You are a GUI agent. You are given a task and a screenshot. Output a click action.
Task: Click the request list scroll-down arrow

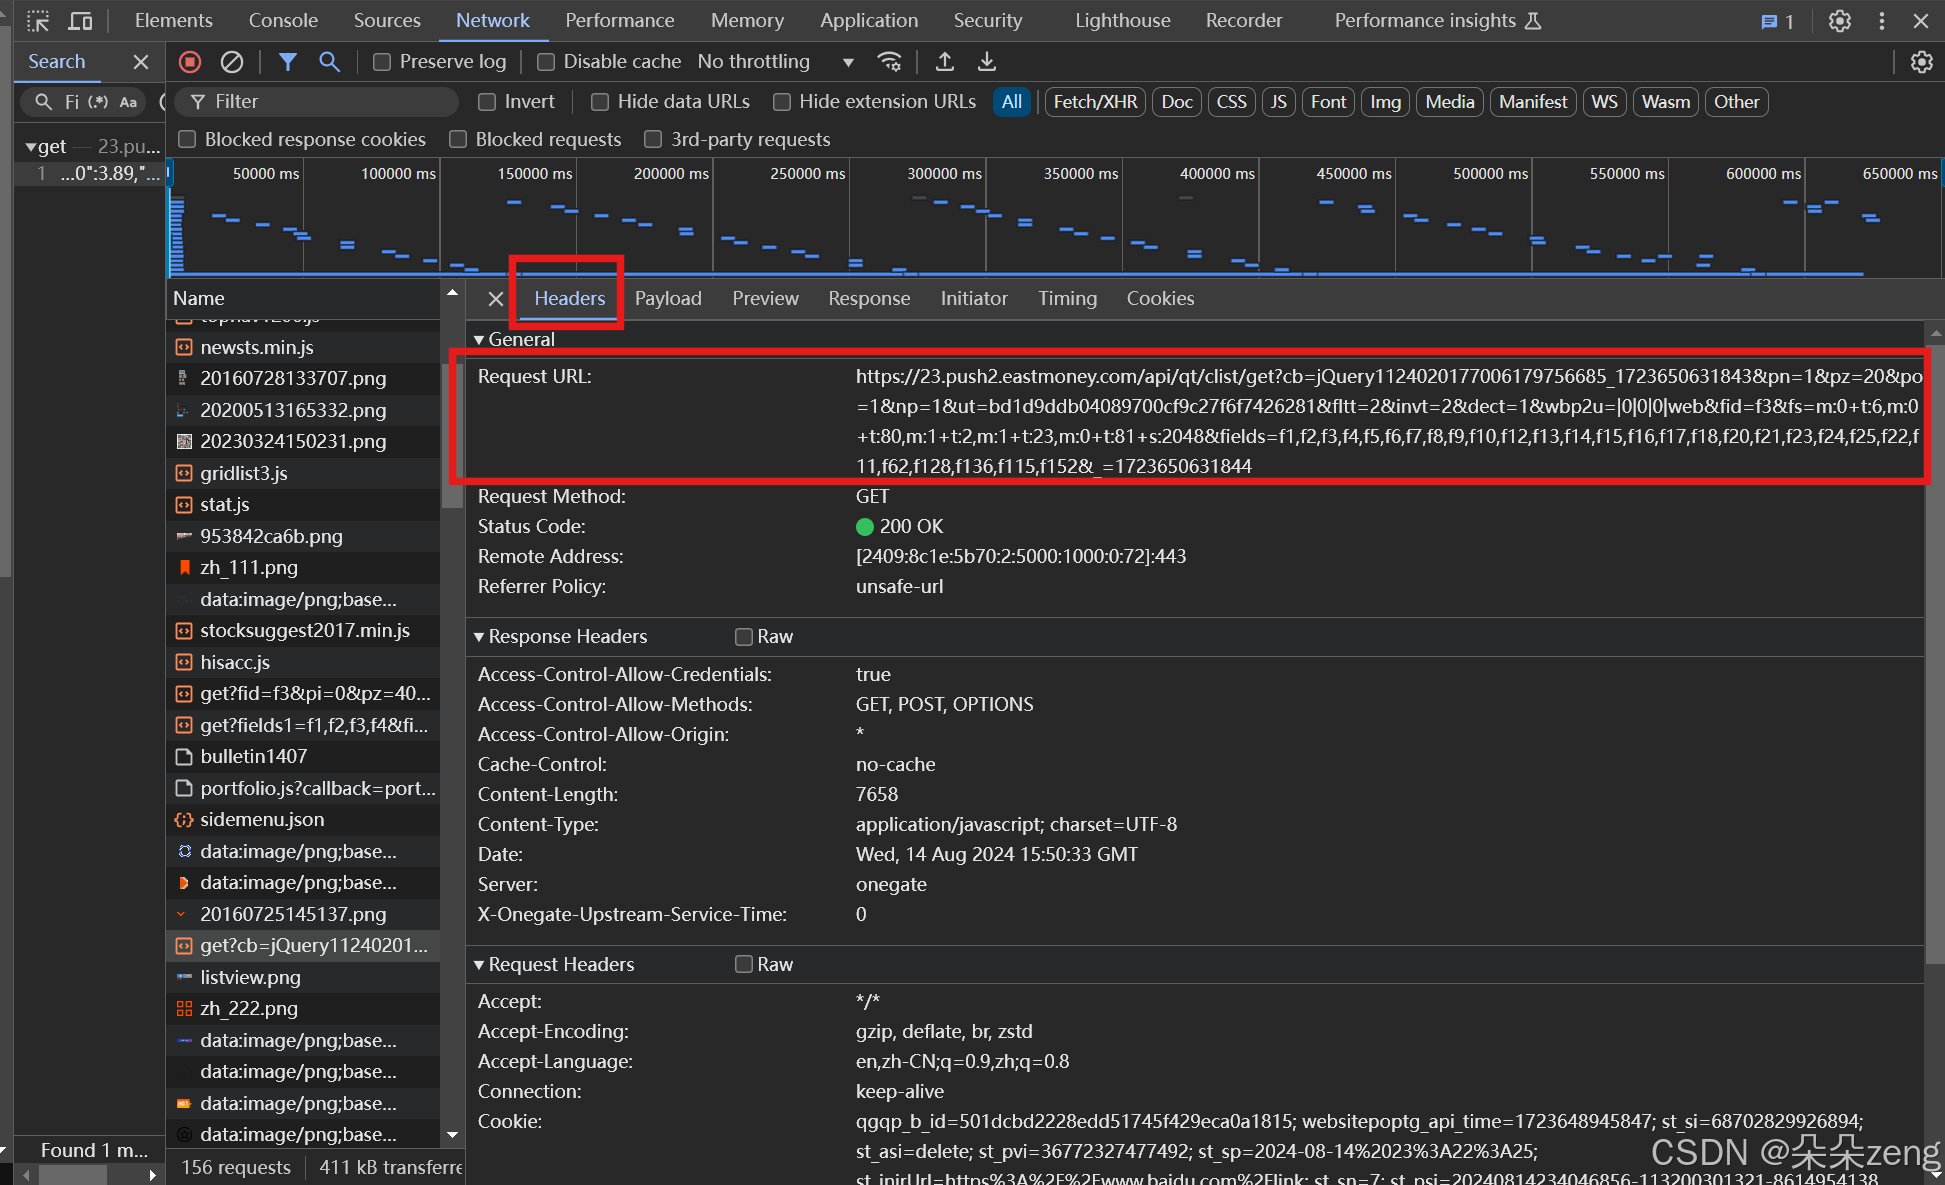(452, 1135)
